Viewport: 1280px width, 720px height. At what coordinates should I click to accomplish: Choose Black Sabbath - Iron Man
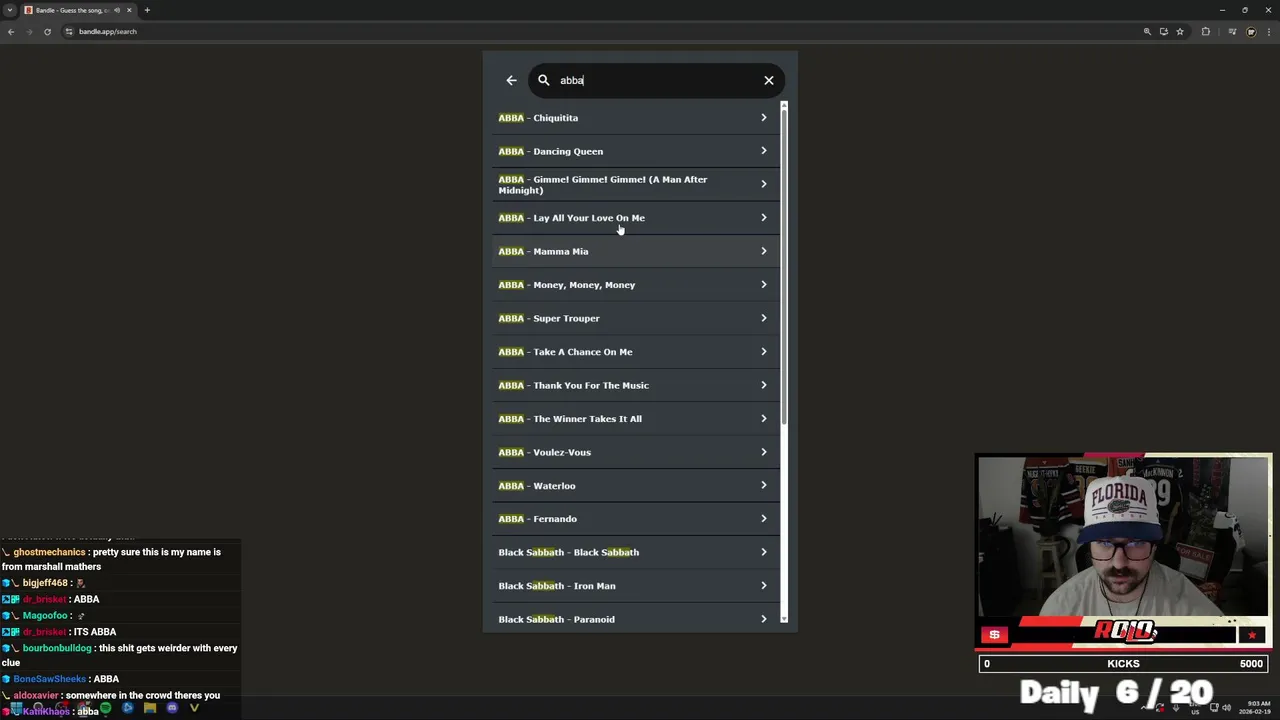634,586
